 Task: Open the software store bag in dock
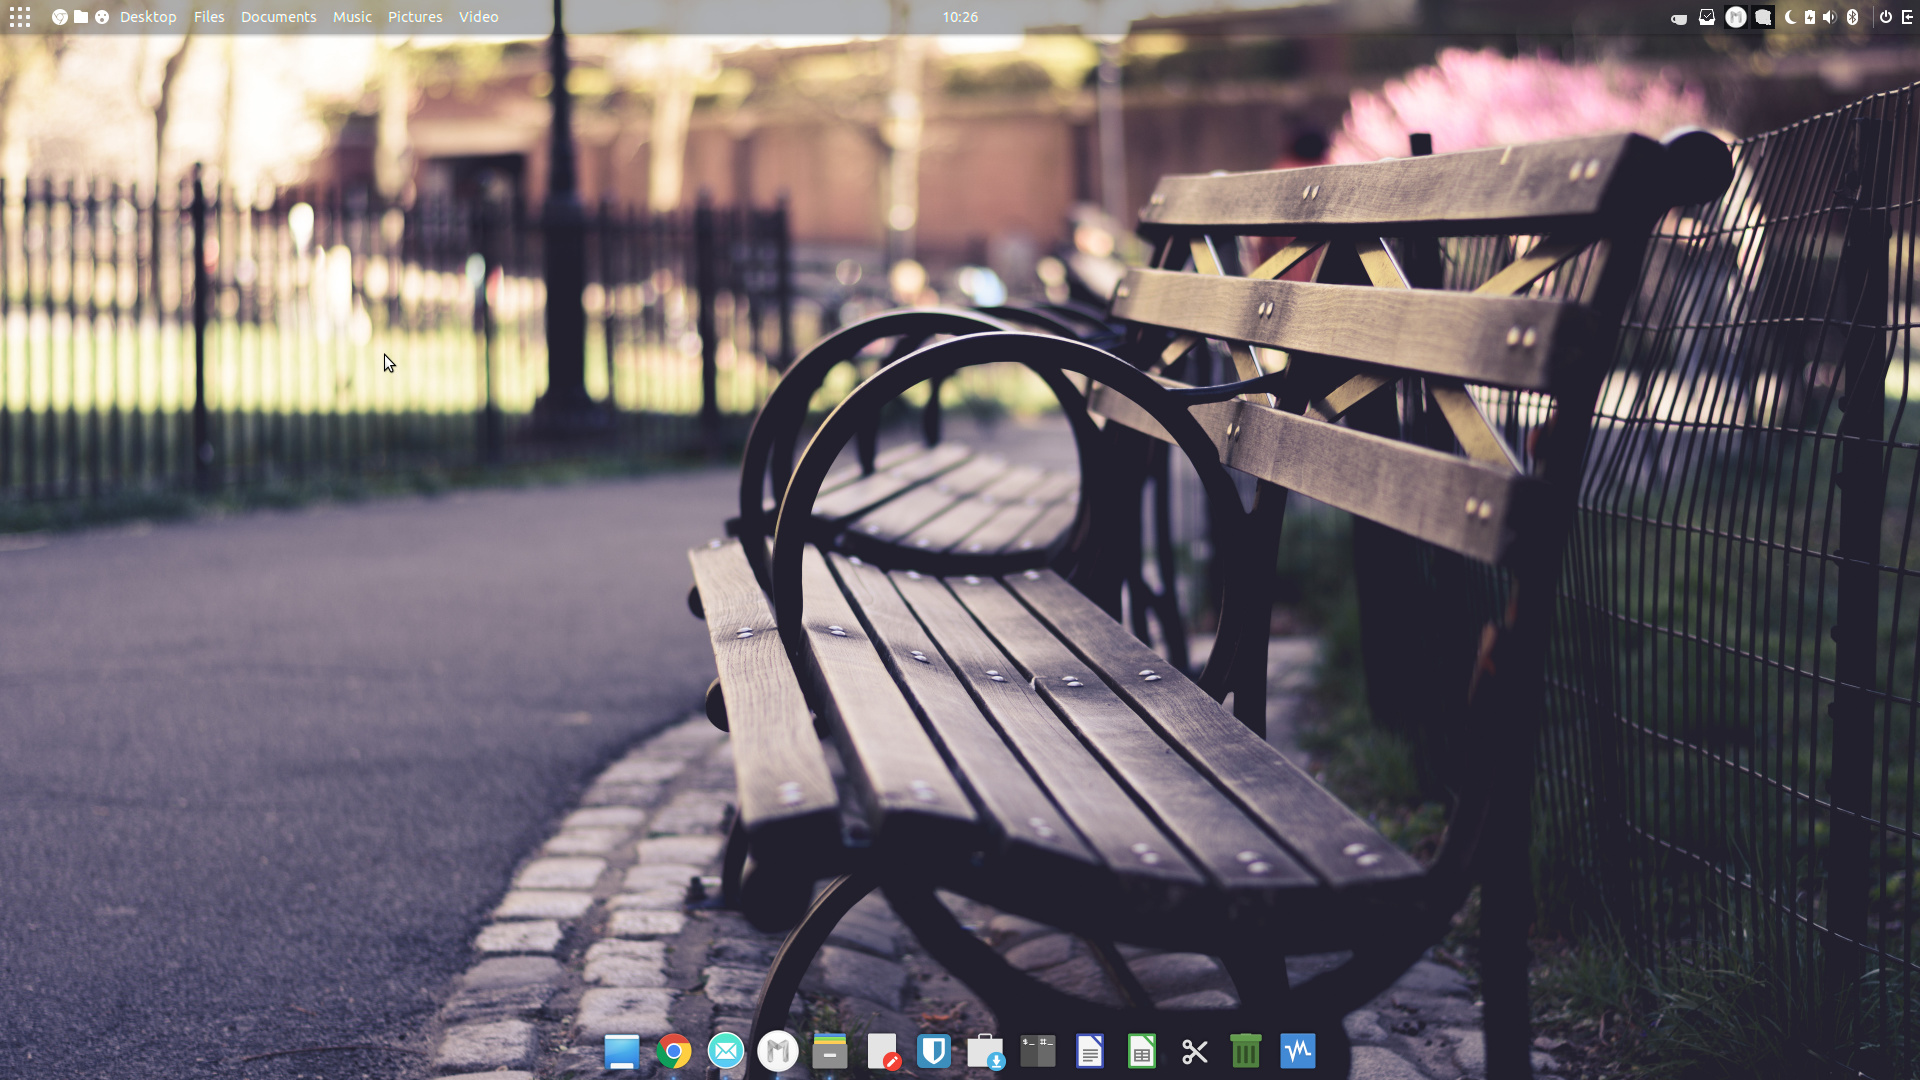tap(986, 1052)
